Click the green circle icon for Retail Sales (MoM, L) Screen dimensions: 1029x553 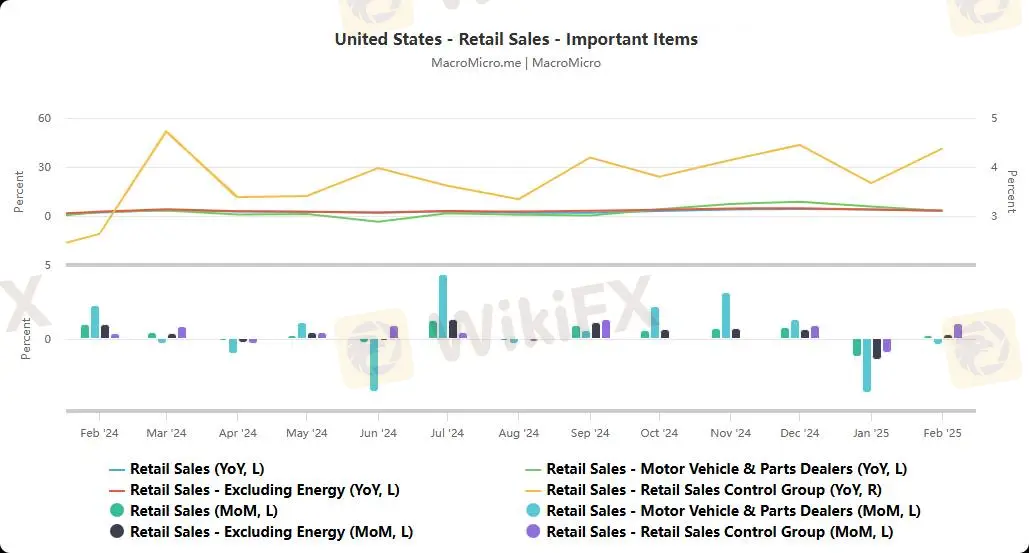[x=117, y=511]
